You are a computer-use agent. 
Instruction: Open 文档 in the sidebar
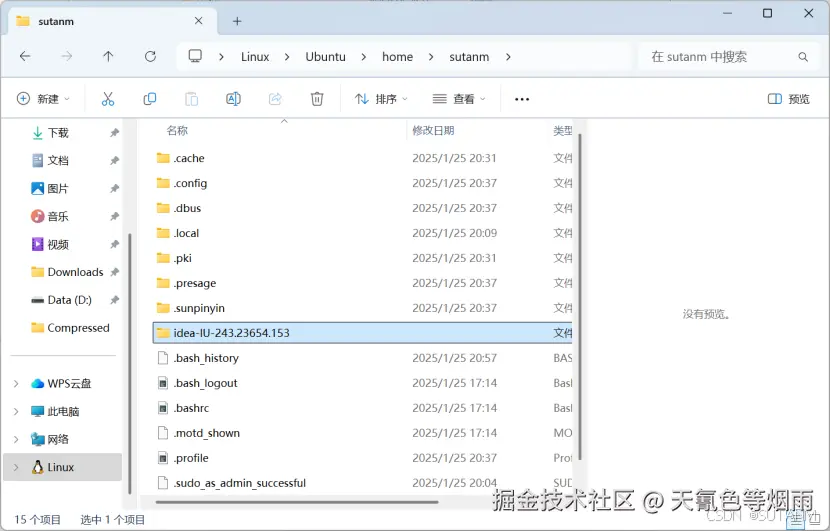pos(58,161)
